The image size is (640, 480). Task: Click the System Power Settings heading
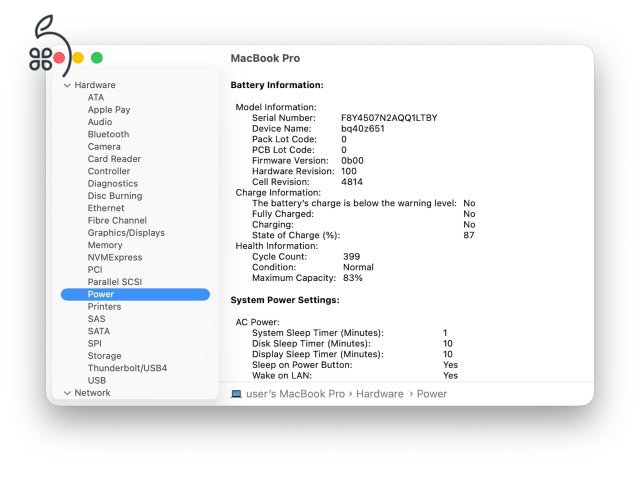click(285, 300)
